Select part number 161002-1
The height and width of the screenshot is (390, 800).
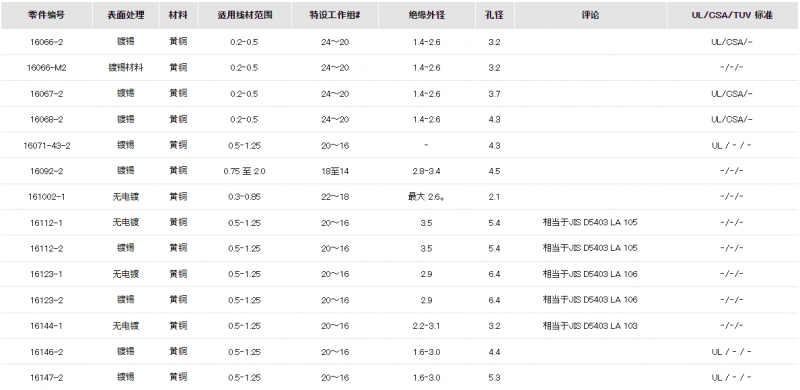tap(46, 197)
